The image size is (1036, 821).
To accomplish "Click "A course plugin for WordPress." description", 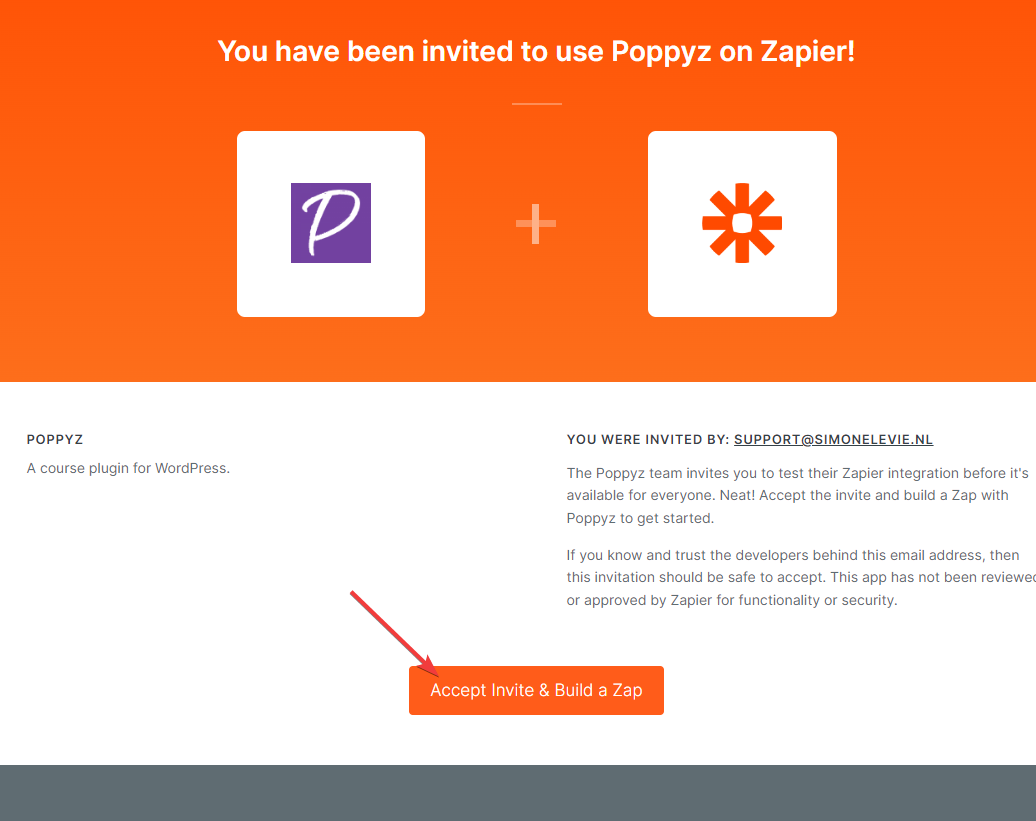I will coord(128,467).
